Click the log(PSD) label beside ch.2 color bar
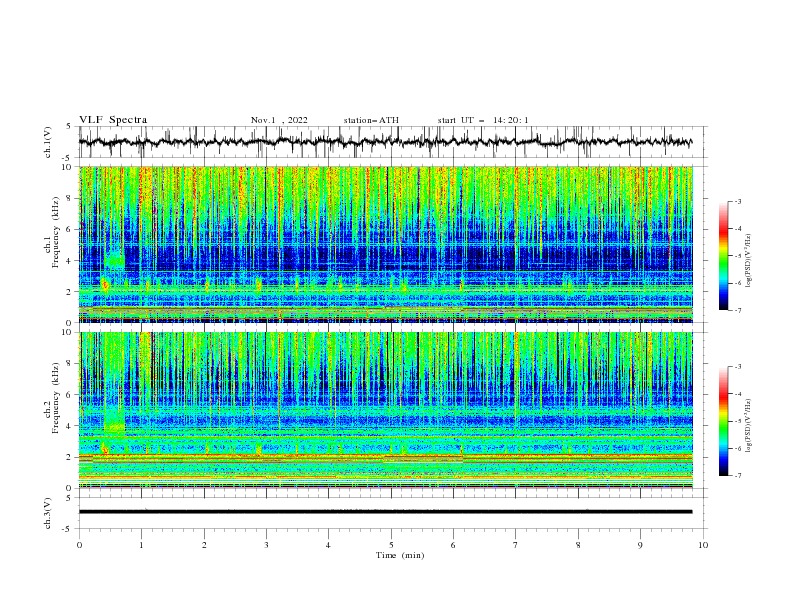Screen dimensions: 792x612 tap(748, 425)
